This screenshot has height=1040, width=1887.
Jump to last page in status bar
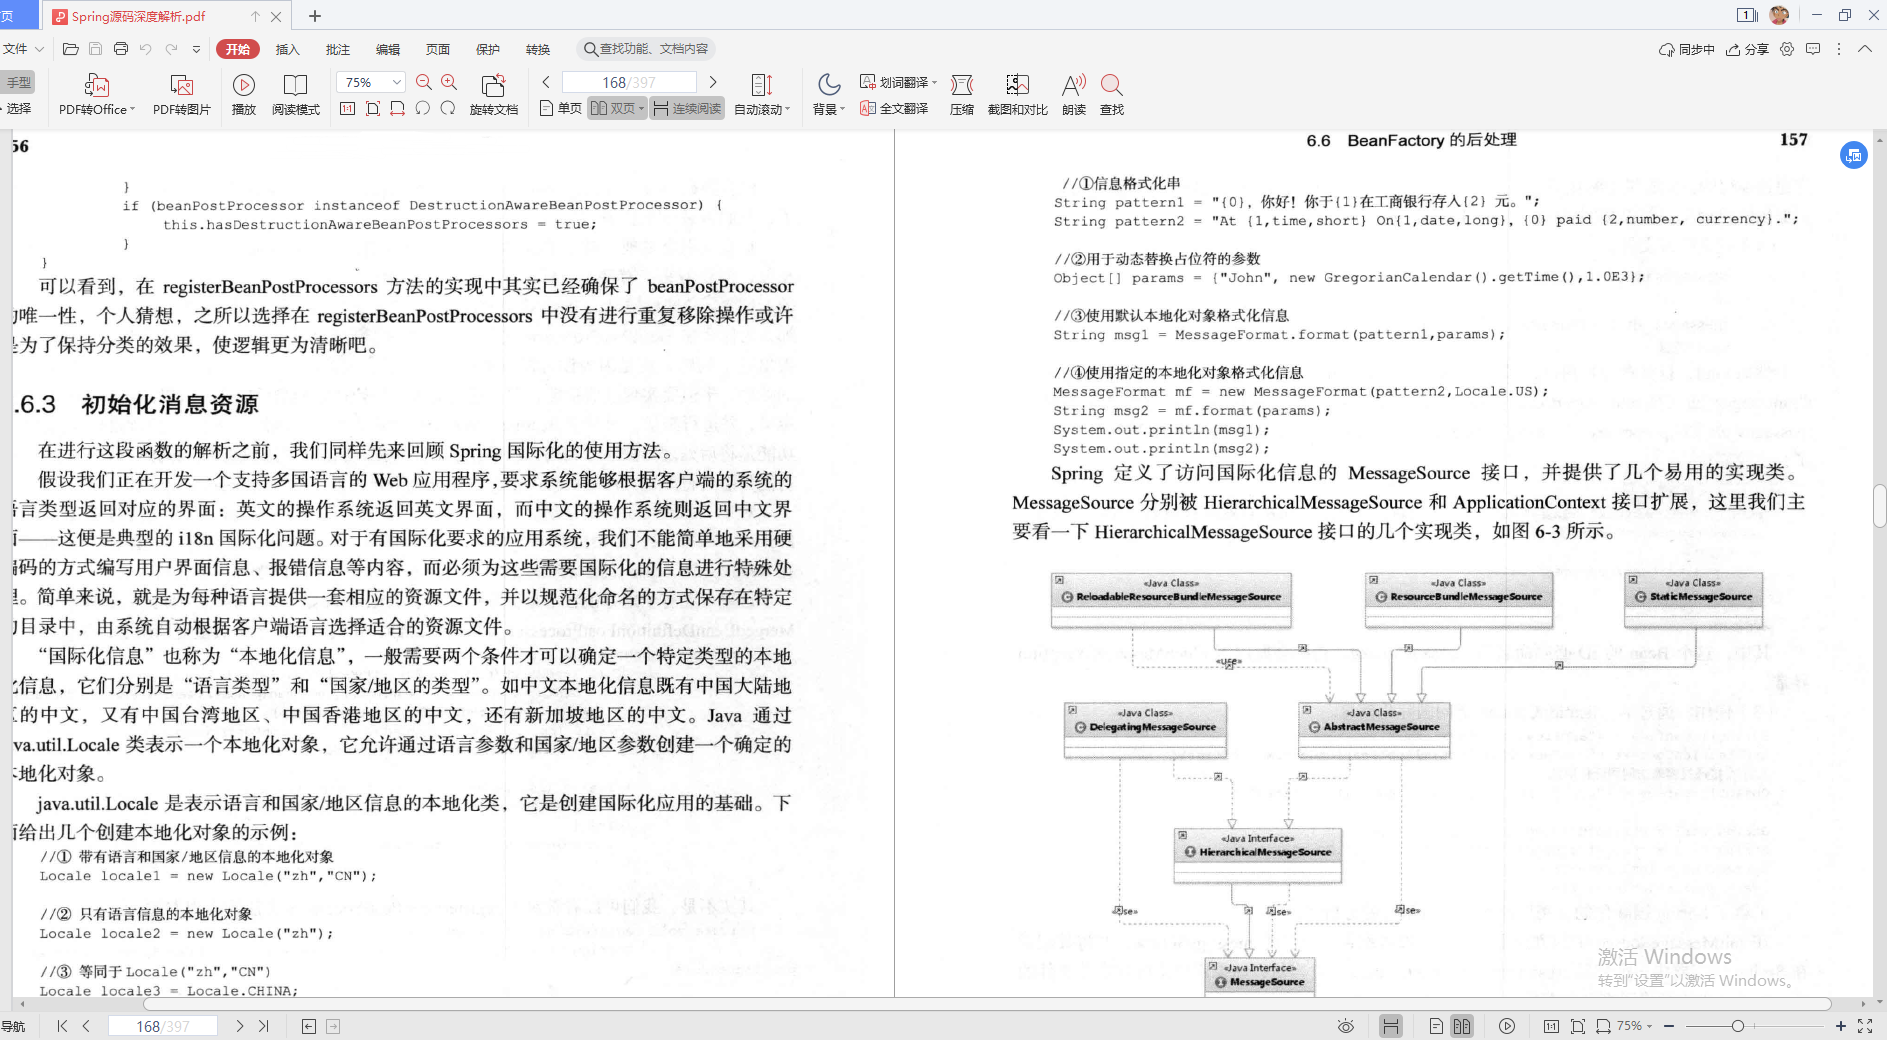coord(264,1026)
